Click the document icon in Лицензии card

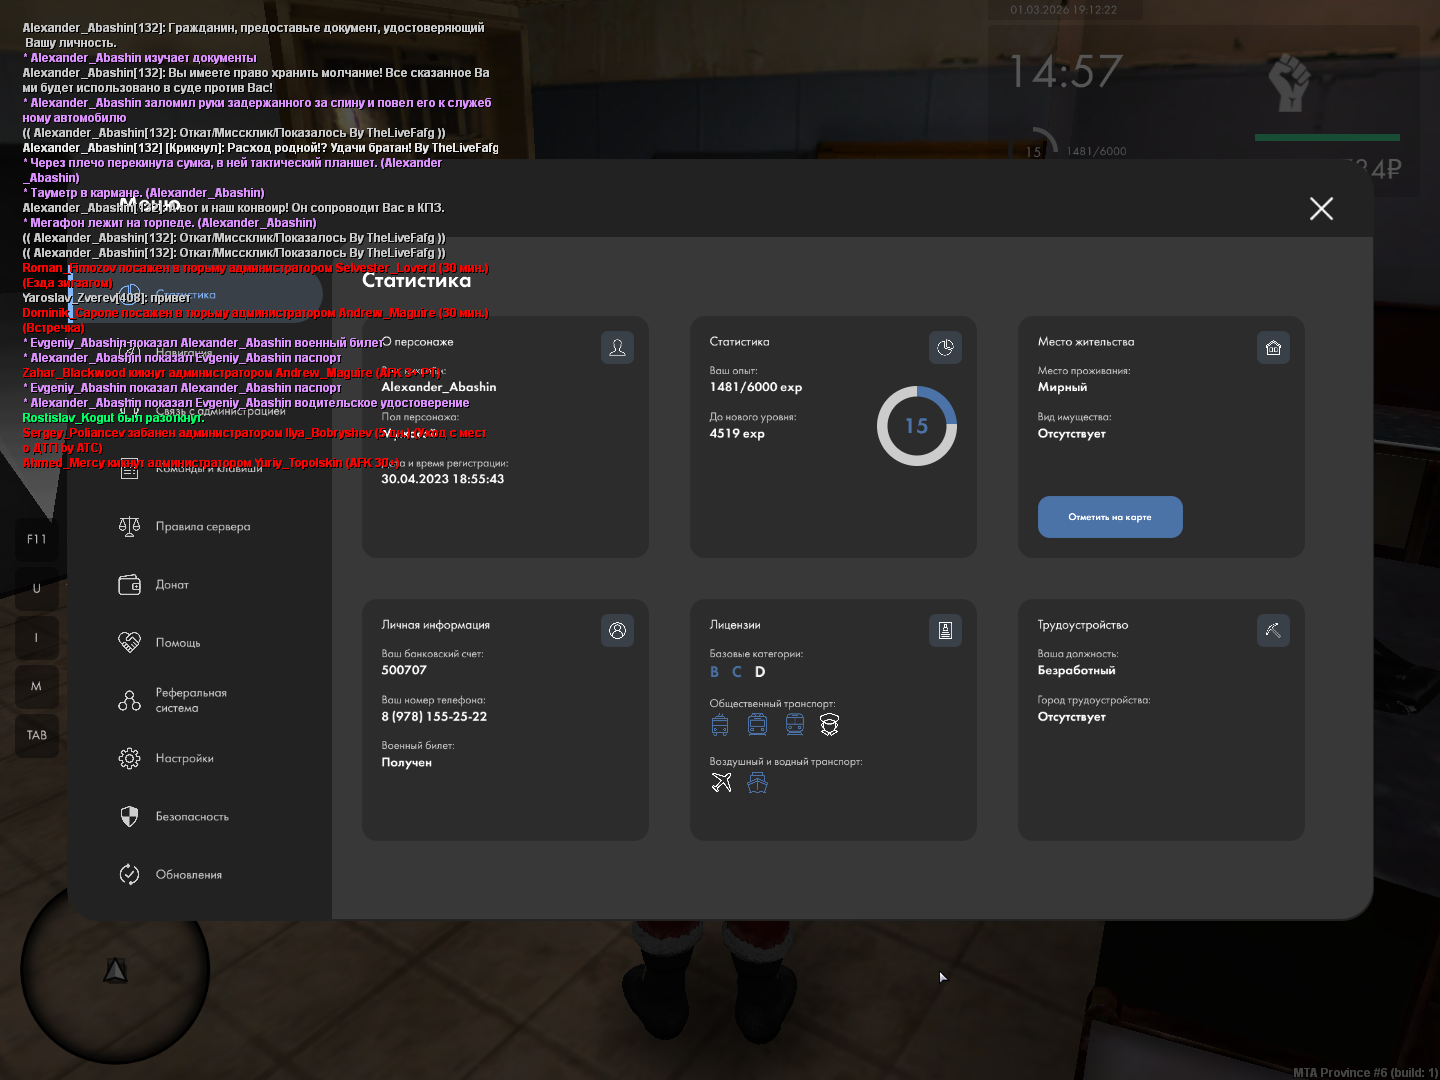945,631
